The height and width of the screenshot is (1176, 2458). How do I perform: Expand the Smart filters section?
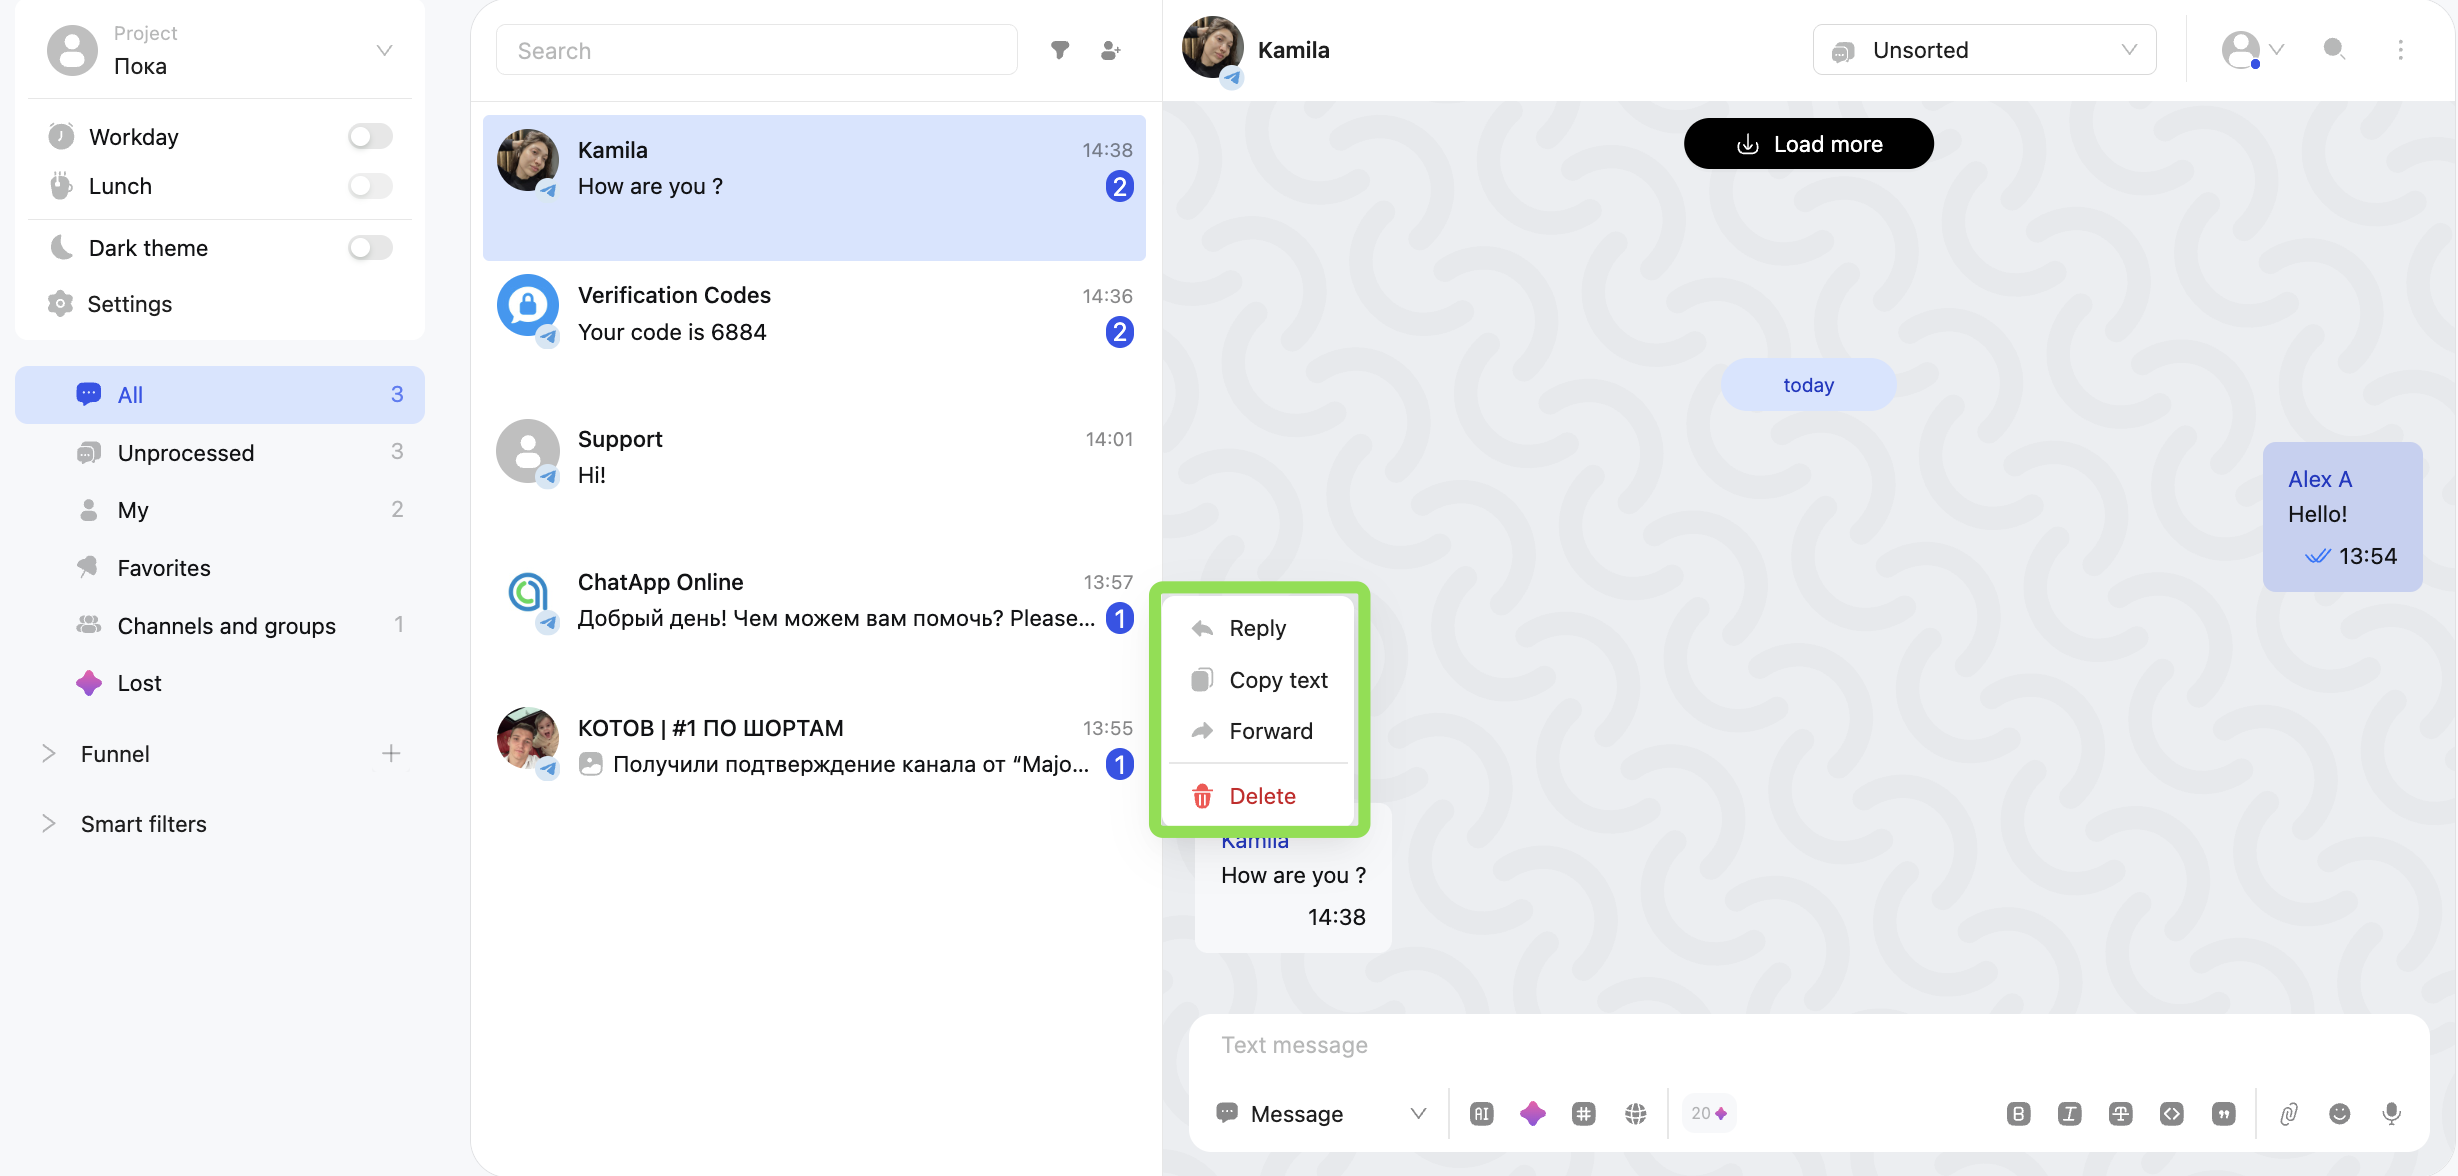tap(48, 823)
